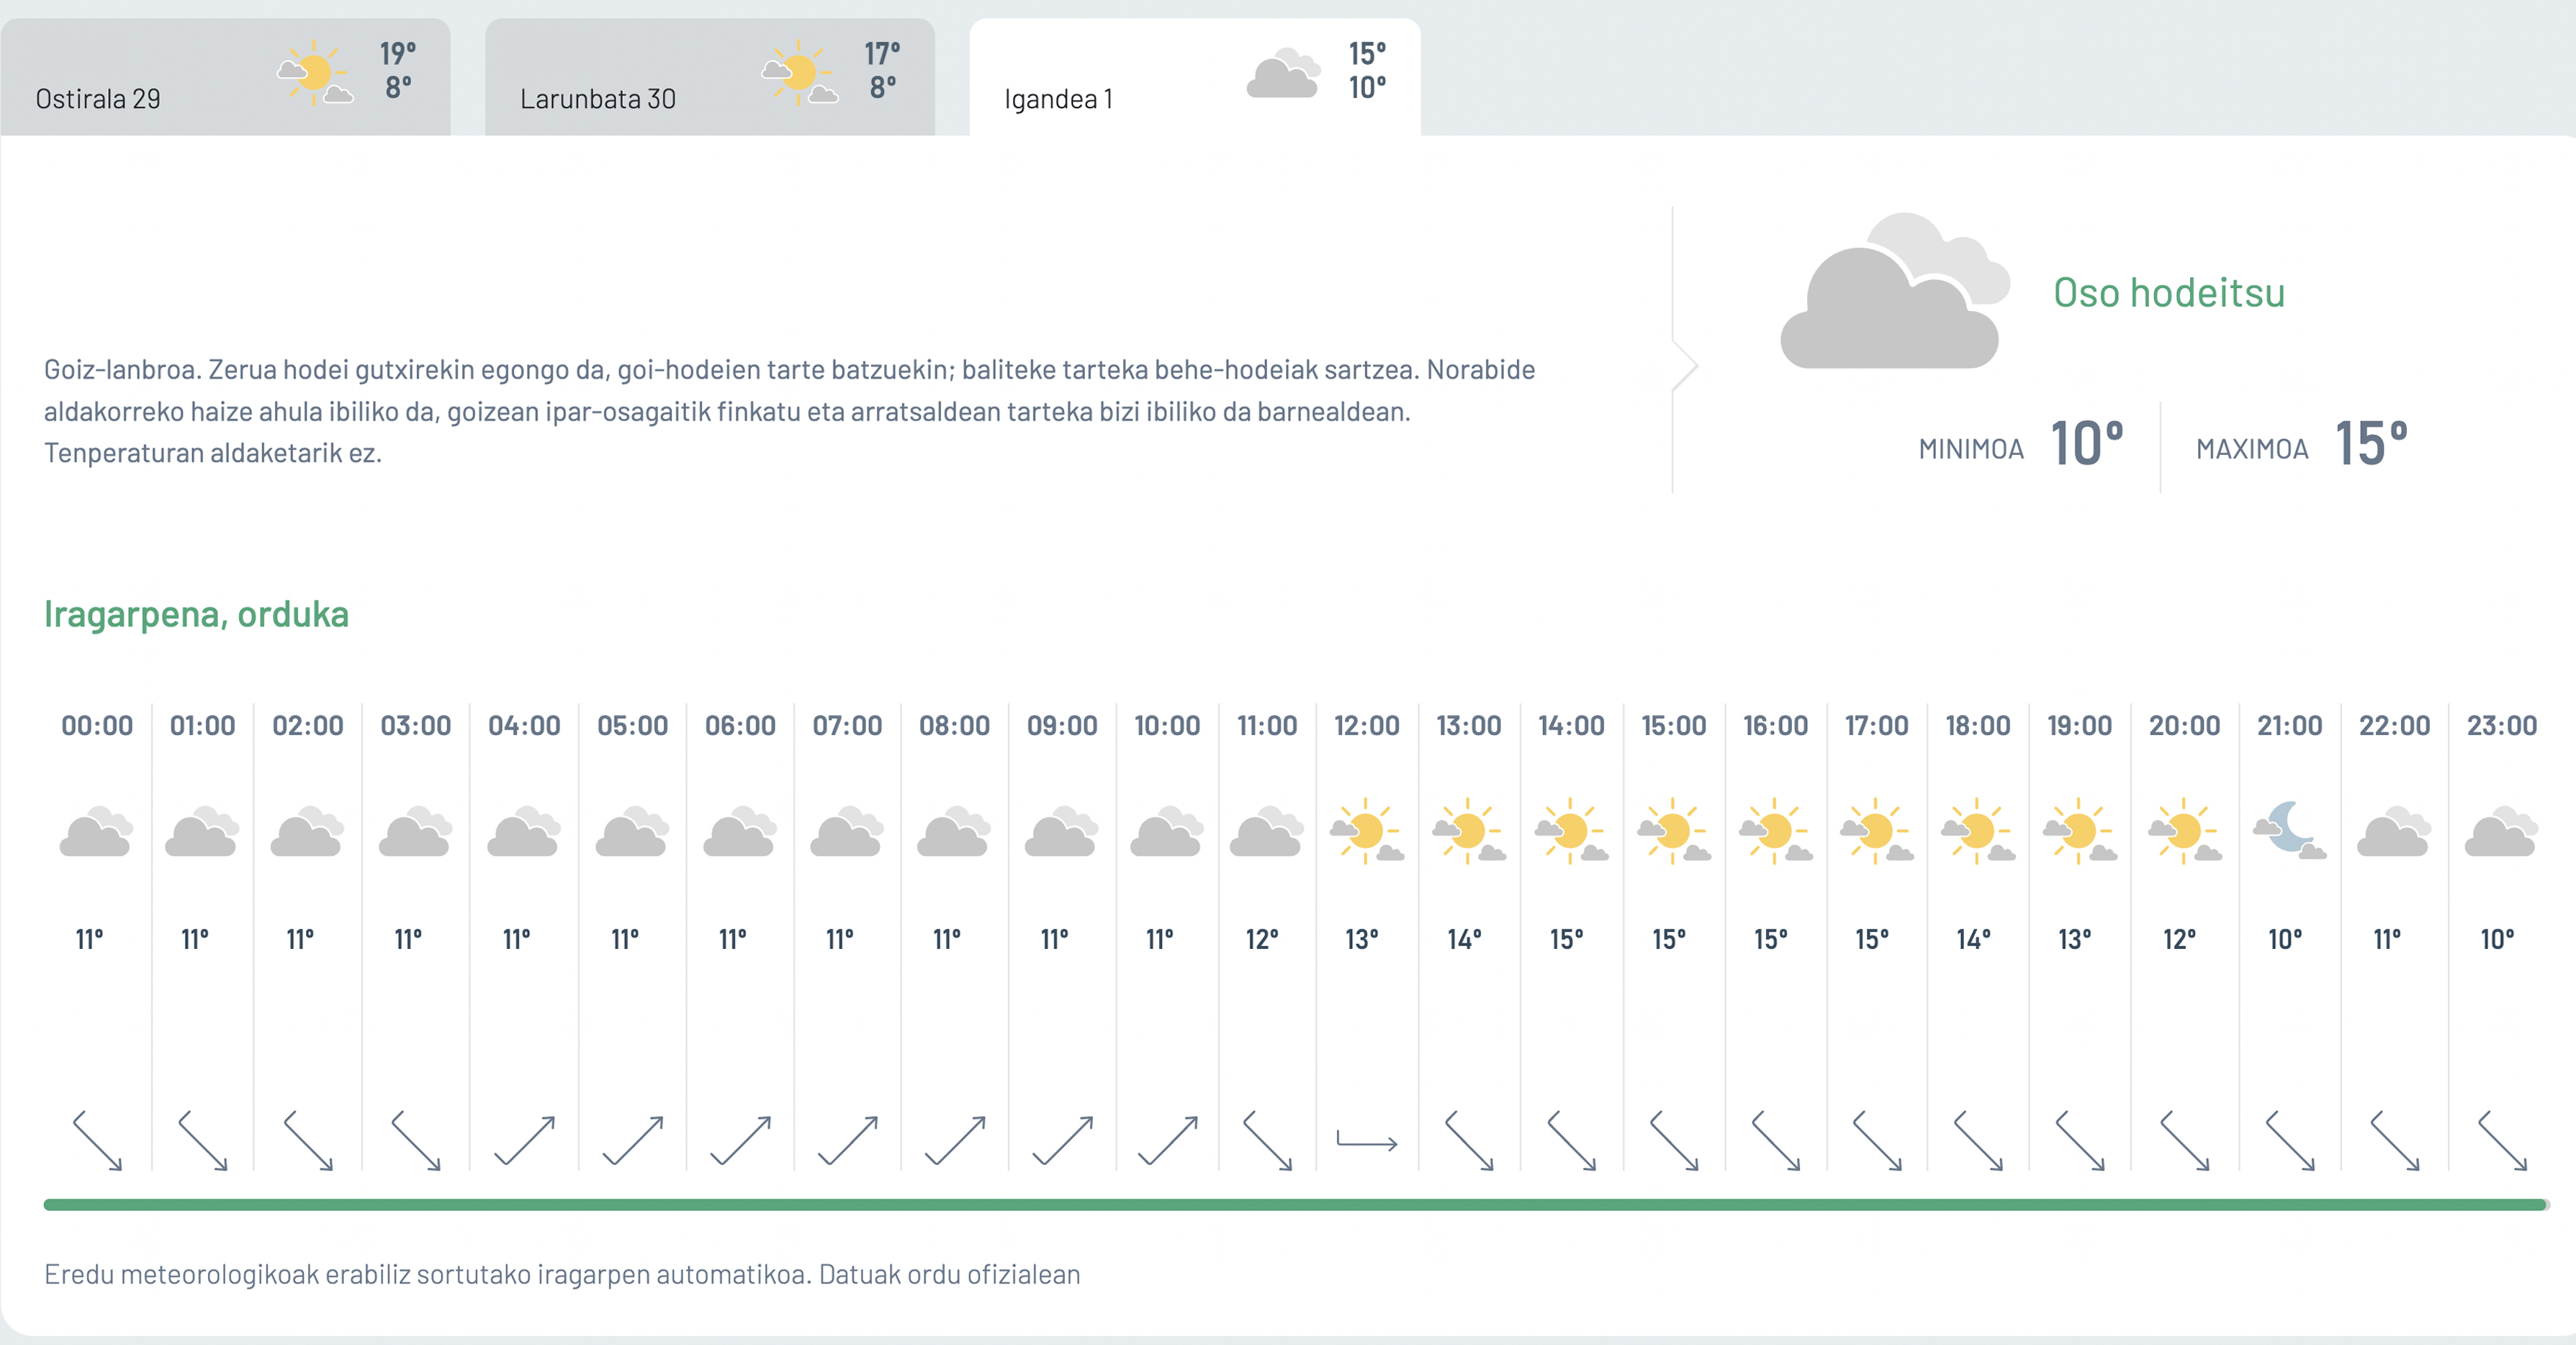This screenshot has height=1345, width=2576.
Task: Click the 12° temperature under 11:00
Action: 1261,940
